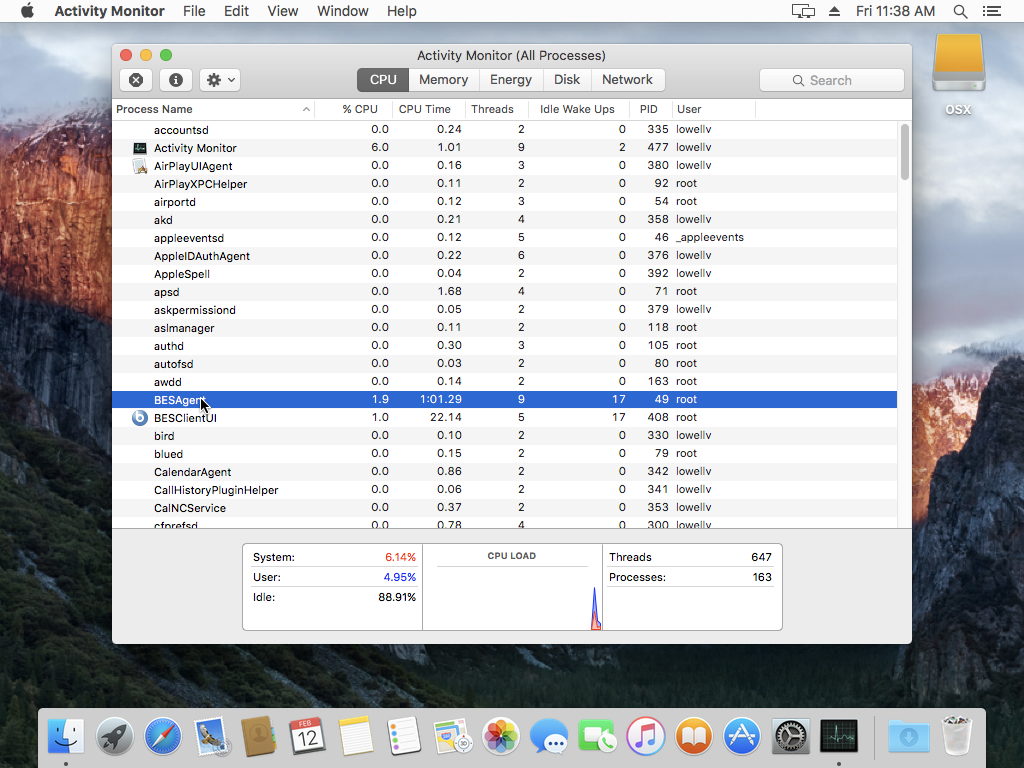Open Photos from the Dock
1024x768 pixels.
(x=501, y=736)
